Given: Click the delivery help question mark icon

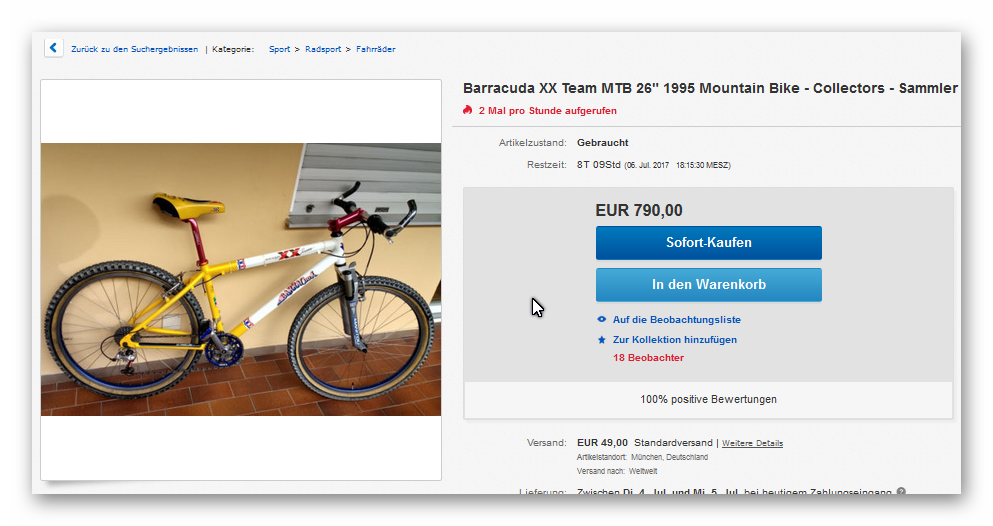Looking at the screenshot, I should coord(901,492).
